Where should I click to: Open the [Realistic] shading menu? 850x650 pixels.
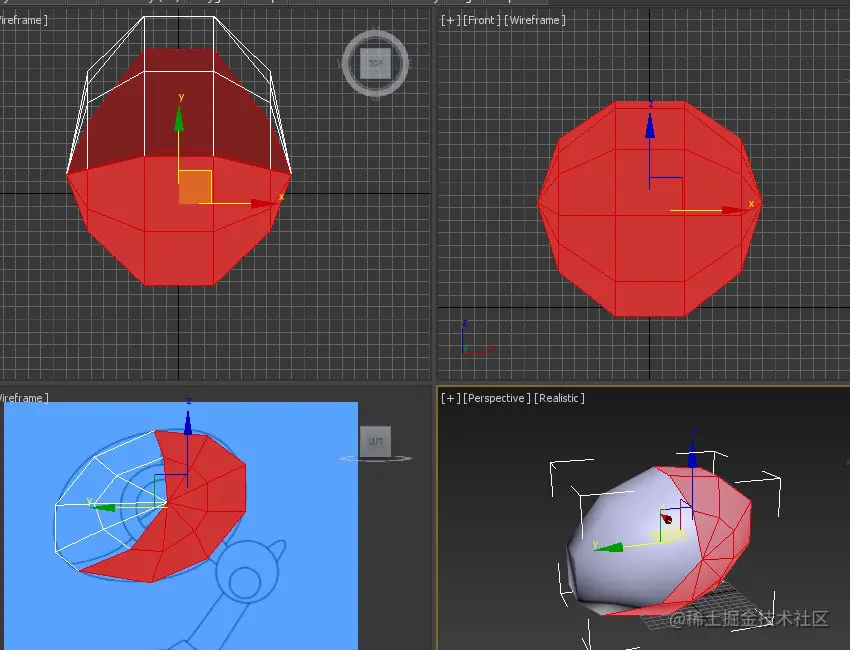coord(559,398)
